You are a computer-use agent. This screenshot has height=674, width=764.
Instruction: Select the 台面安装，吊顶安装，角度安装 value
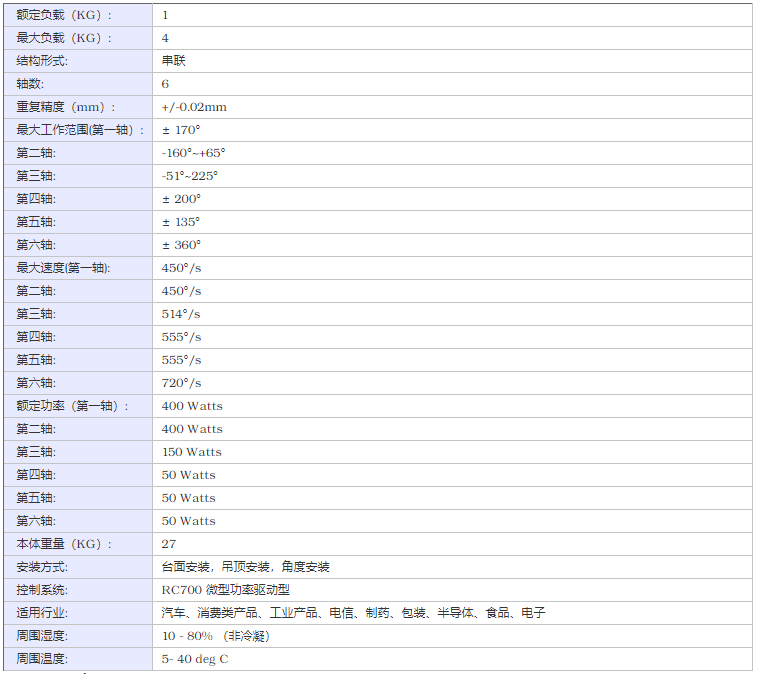pyautogui.click(x=245, y=567)
